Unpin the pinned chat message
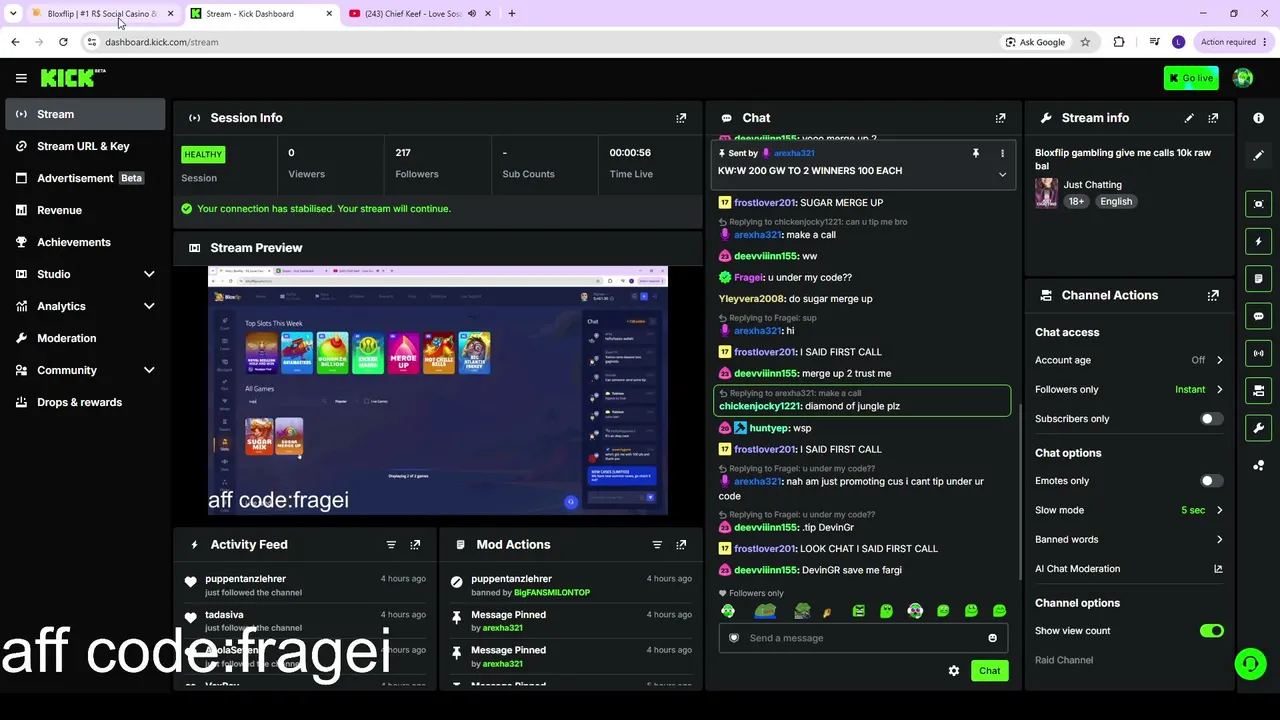 coord(975,153)
